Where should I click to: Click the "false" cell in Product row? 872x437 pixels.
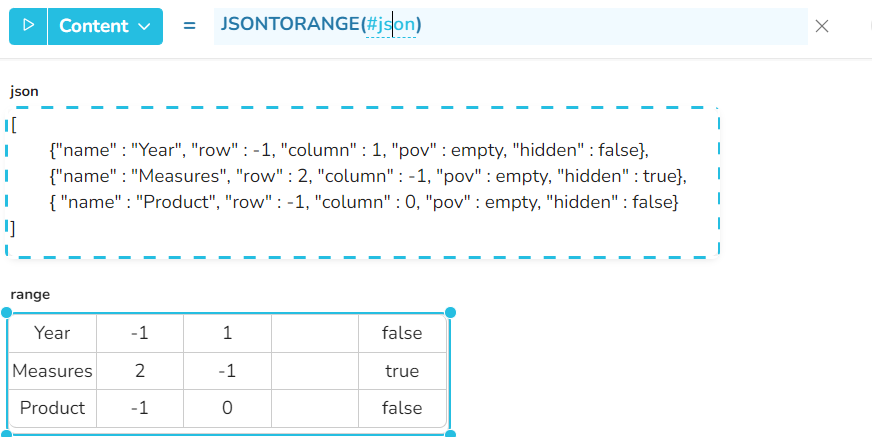click(402, 408)
